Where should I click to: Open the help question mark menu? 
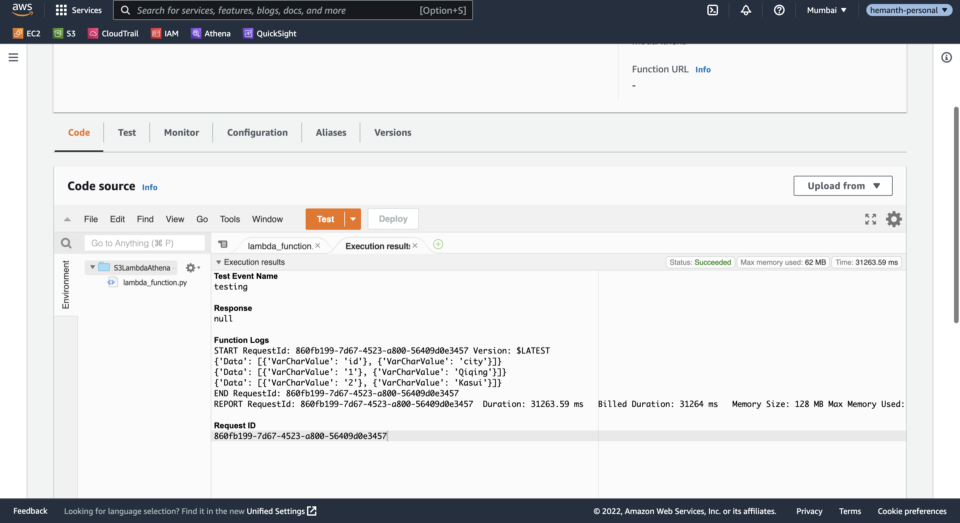(x=779, y=10)
